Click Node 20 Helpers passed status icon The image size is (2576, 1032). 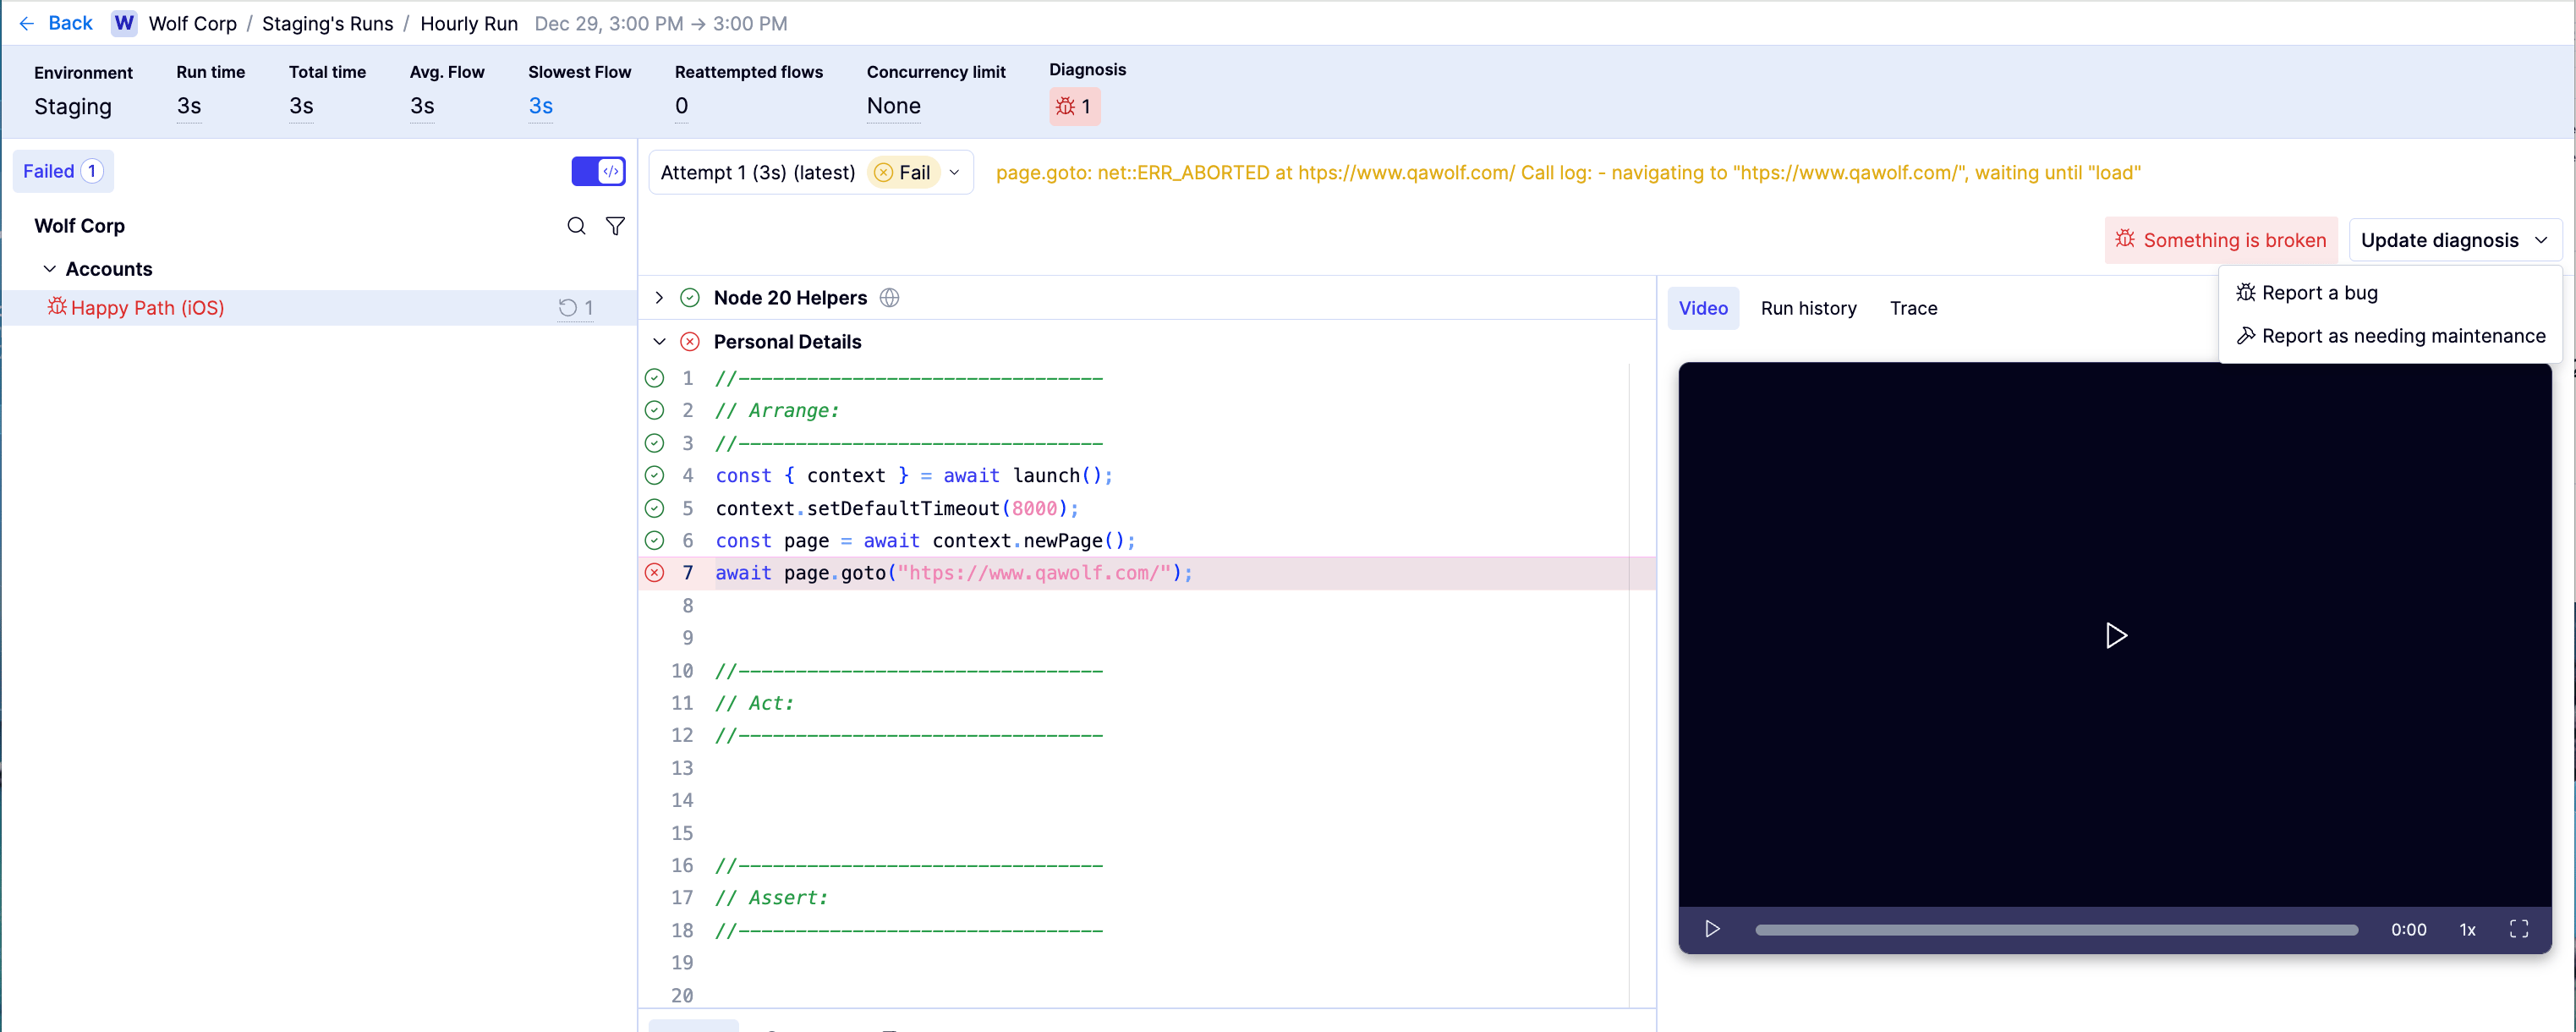pyautogui.click(x=690, y=298)
